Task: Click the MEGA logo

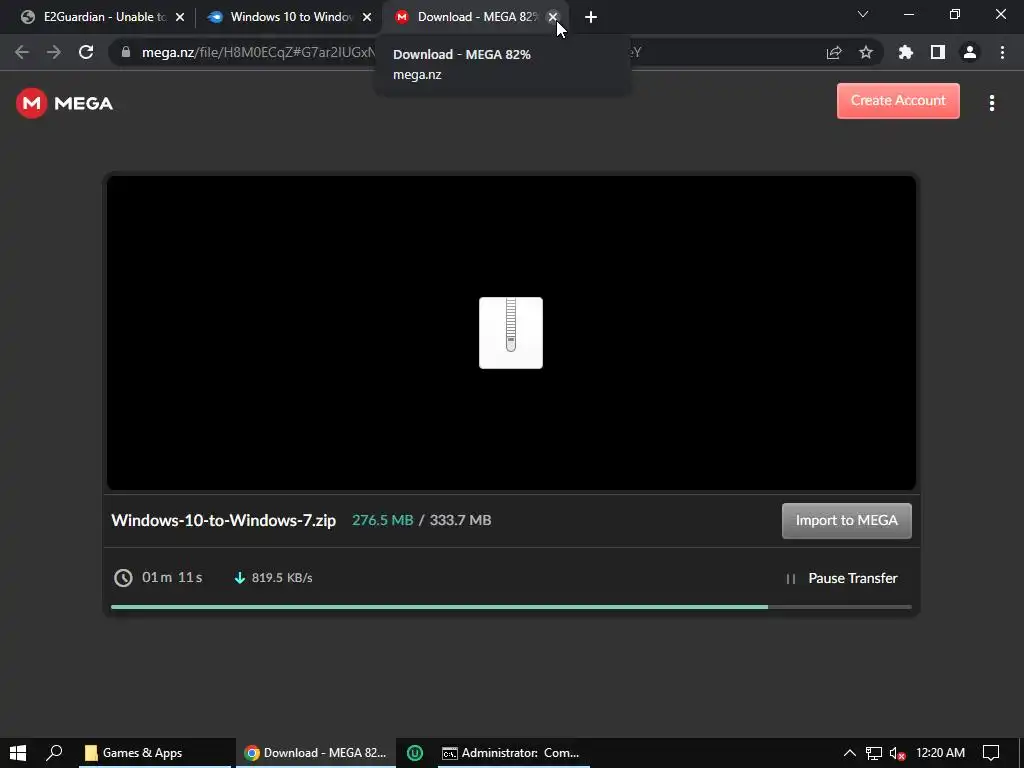Action: (x=64, y=103)
